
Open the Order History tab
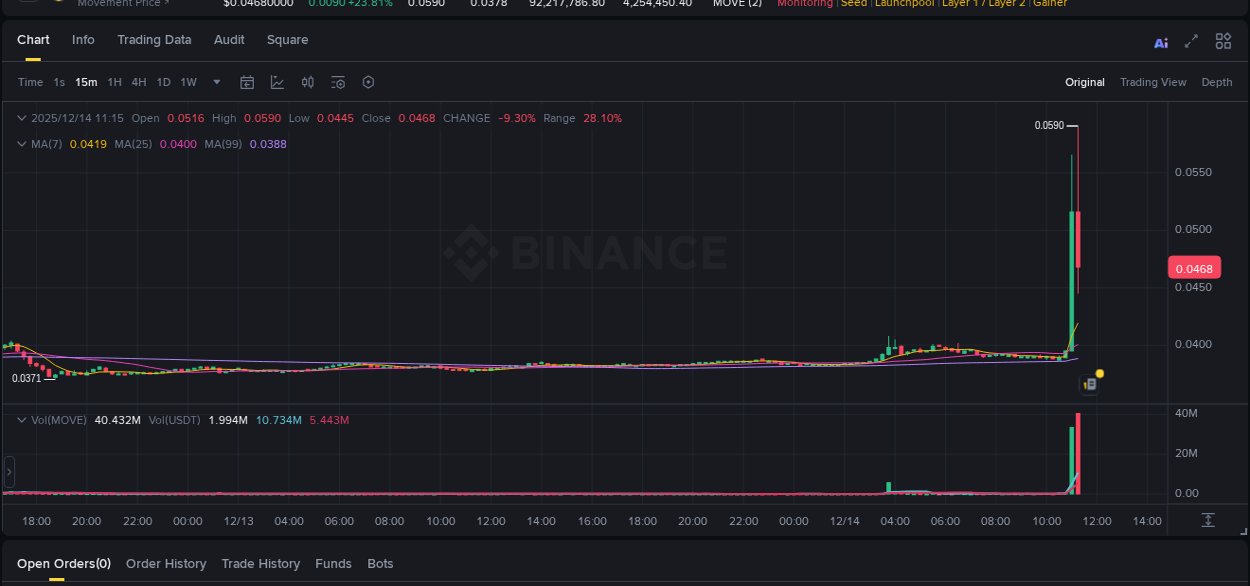pos(166,563)
